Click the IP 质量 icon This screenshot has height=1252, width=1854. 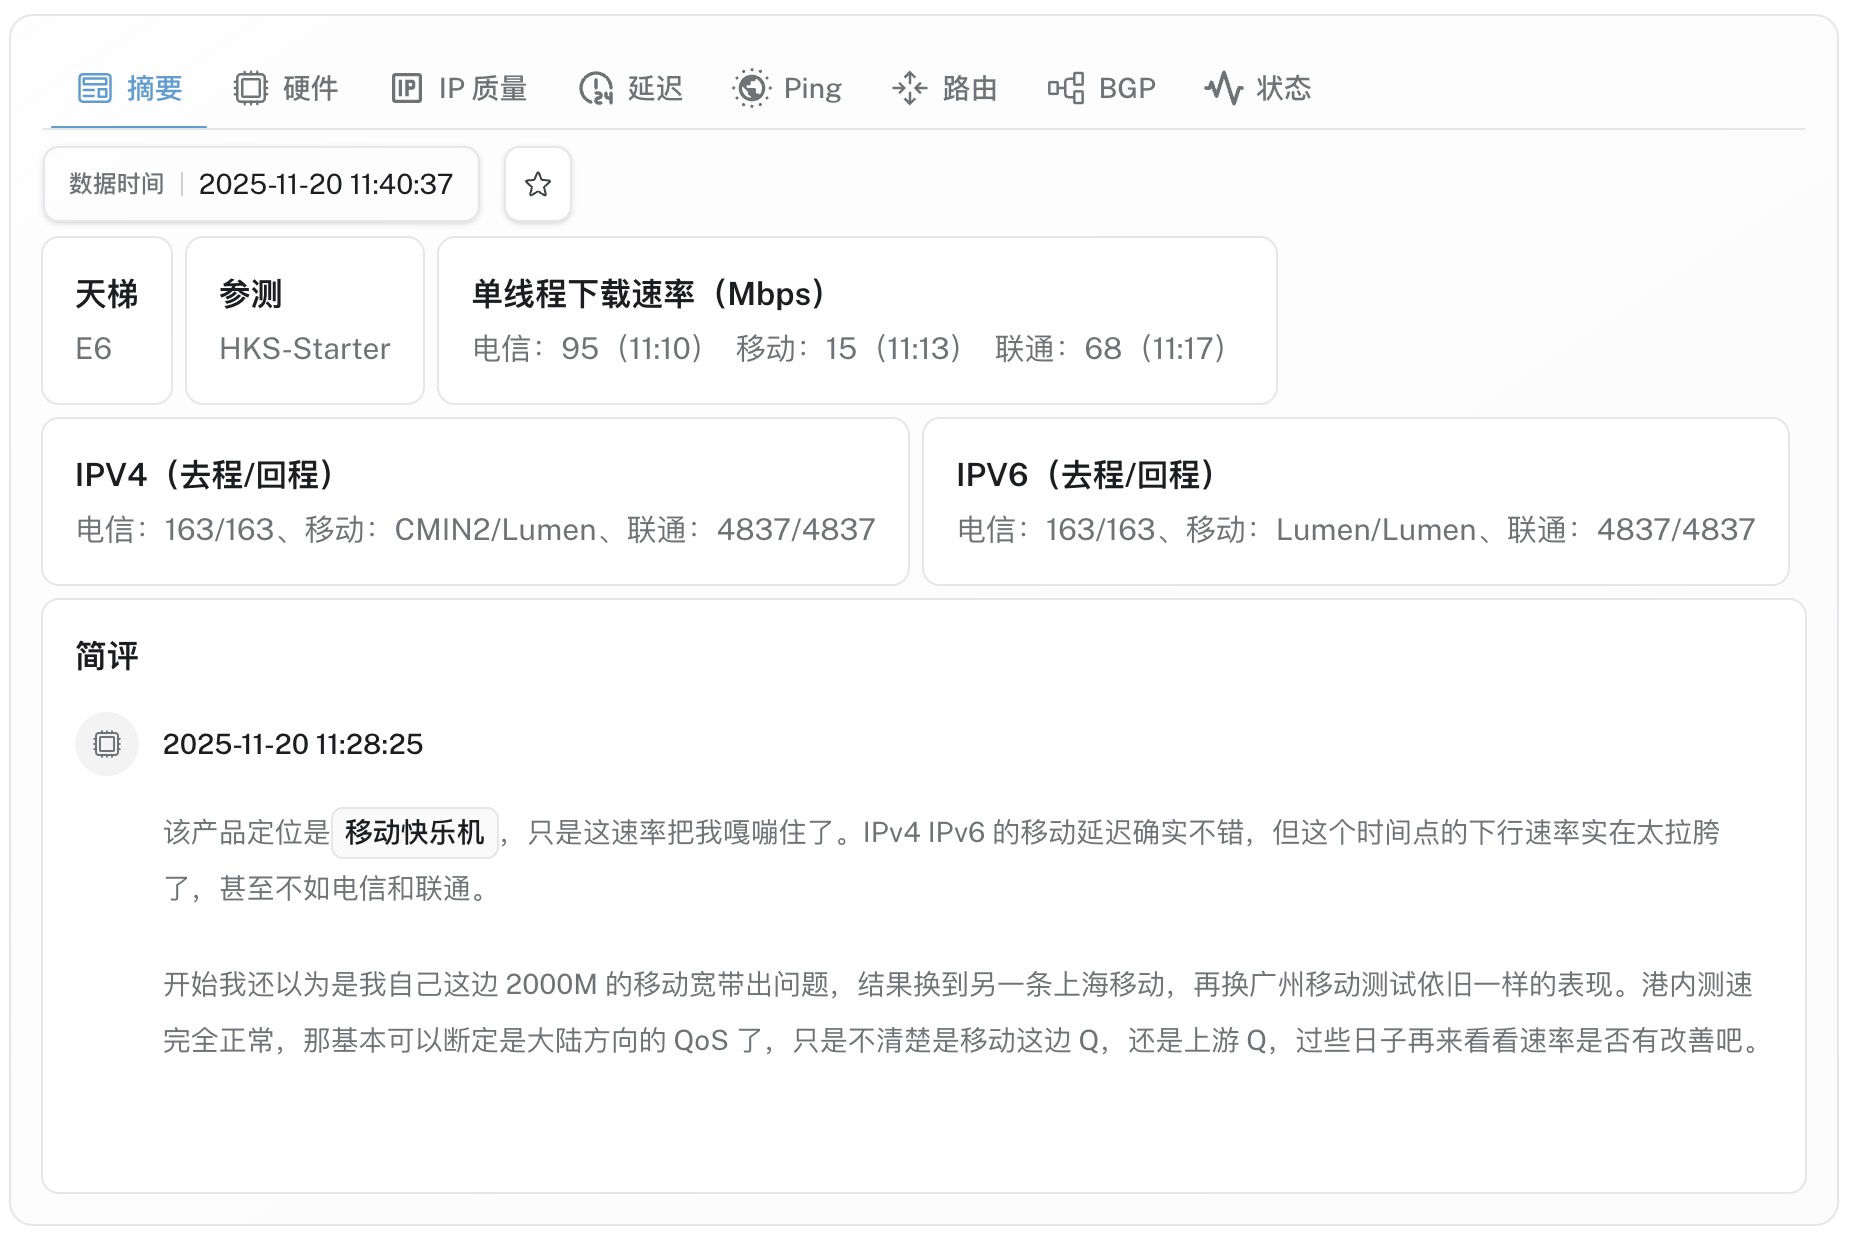406,88
